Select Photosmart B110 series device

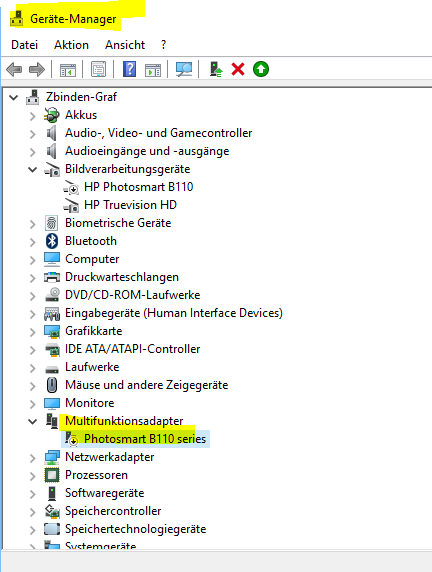tap(145, 438)
